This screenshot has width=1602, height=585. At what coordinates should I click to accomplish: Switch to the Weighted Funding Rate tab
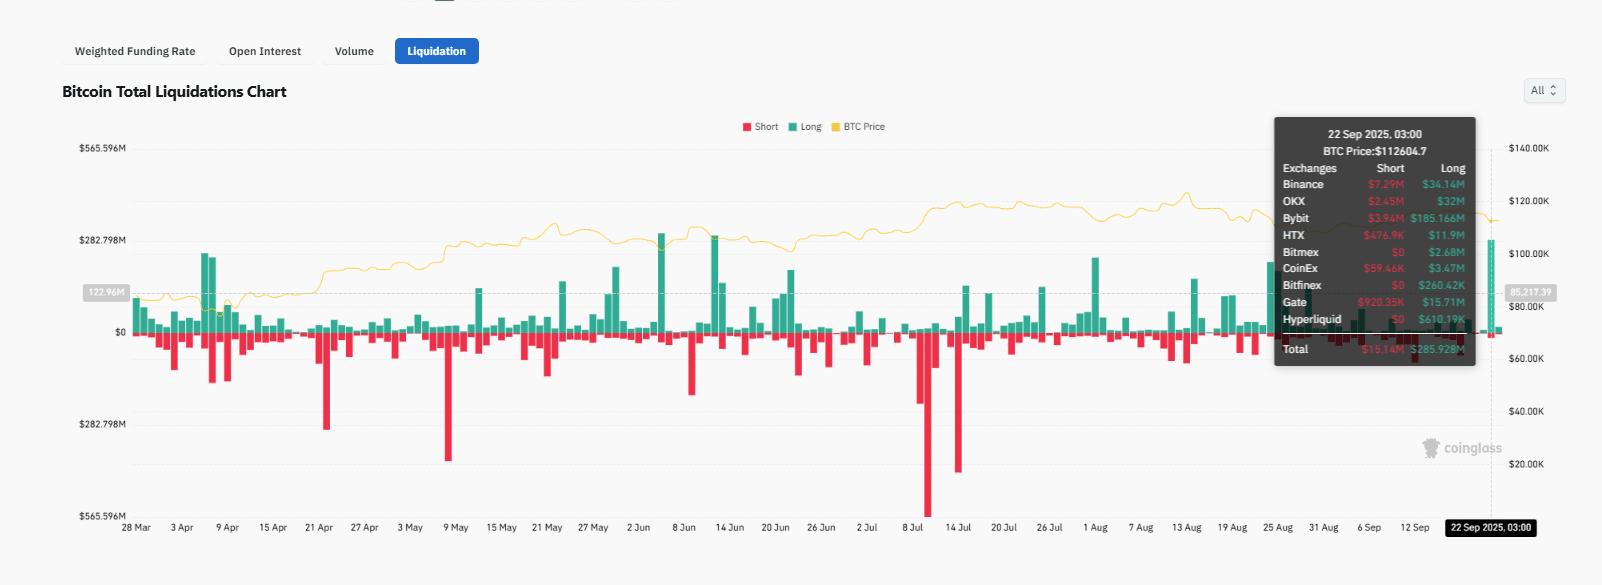(135, 51)
